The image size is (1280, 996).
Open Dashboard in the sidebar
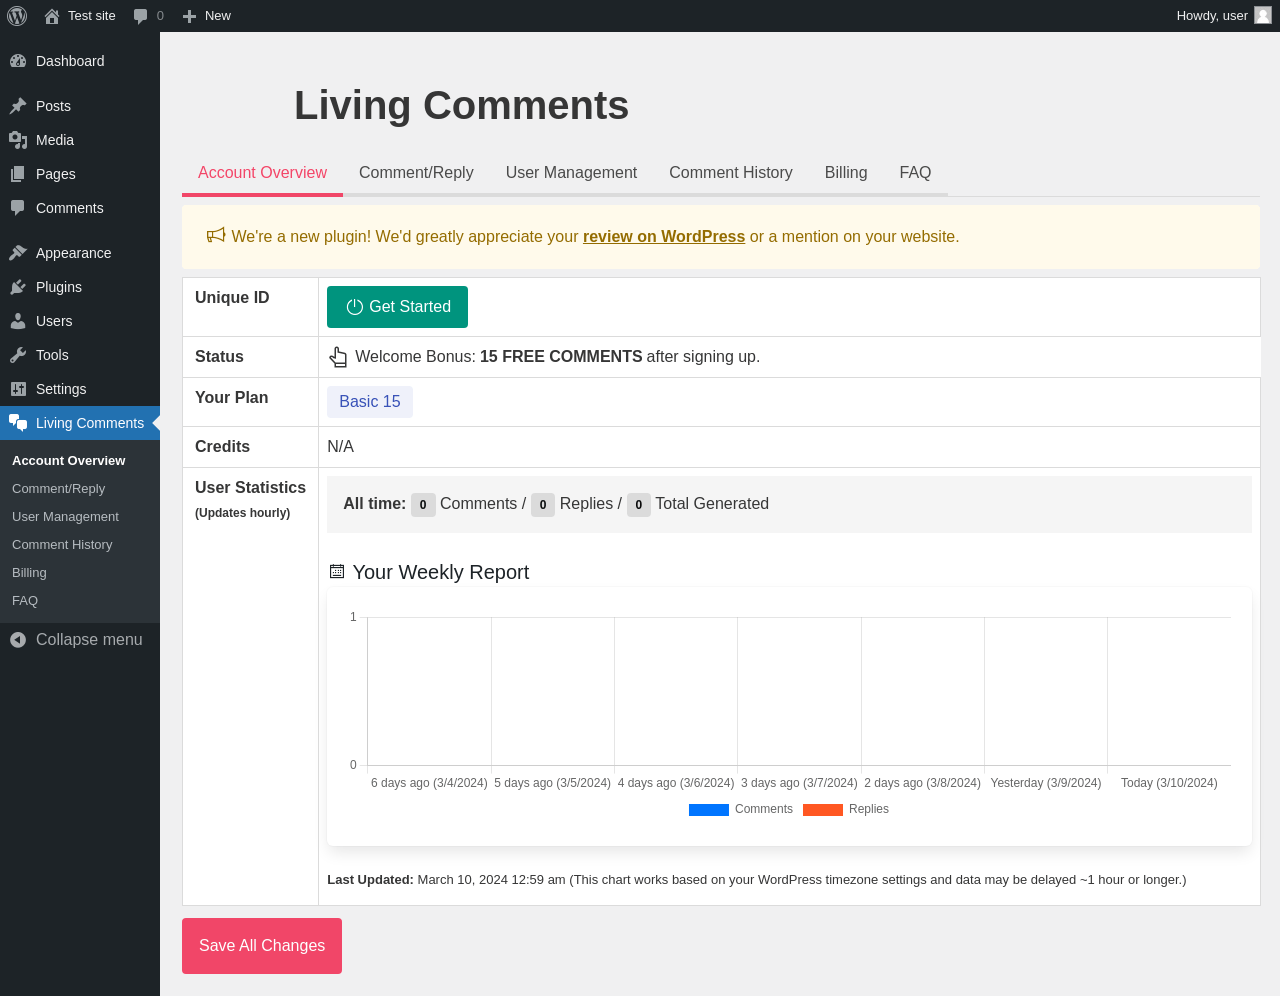pyautogui.click(x=80, y=61)
